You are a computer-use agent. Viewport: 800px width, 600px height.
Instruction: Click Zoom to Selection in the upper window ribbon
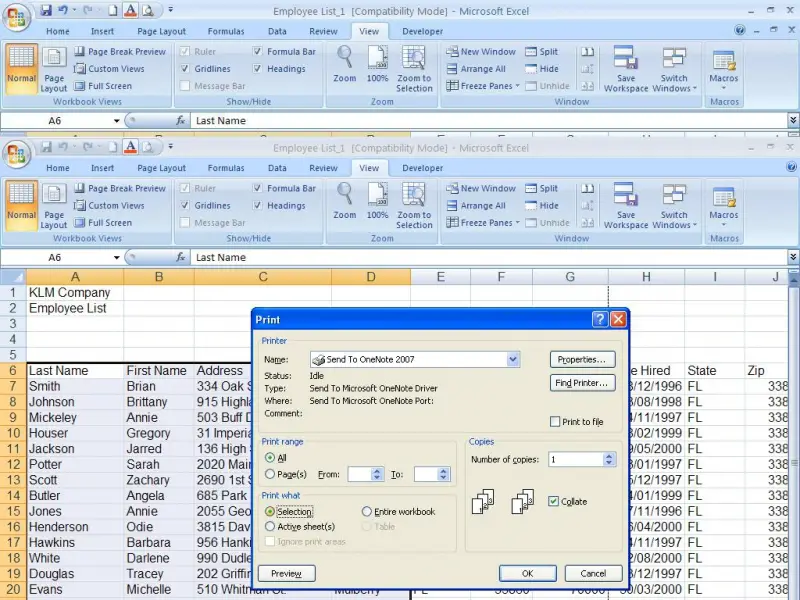point(414,70)
